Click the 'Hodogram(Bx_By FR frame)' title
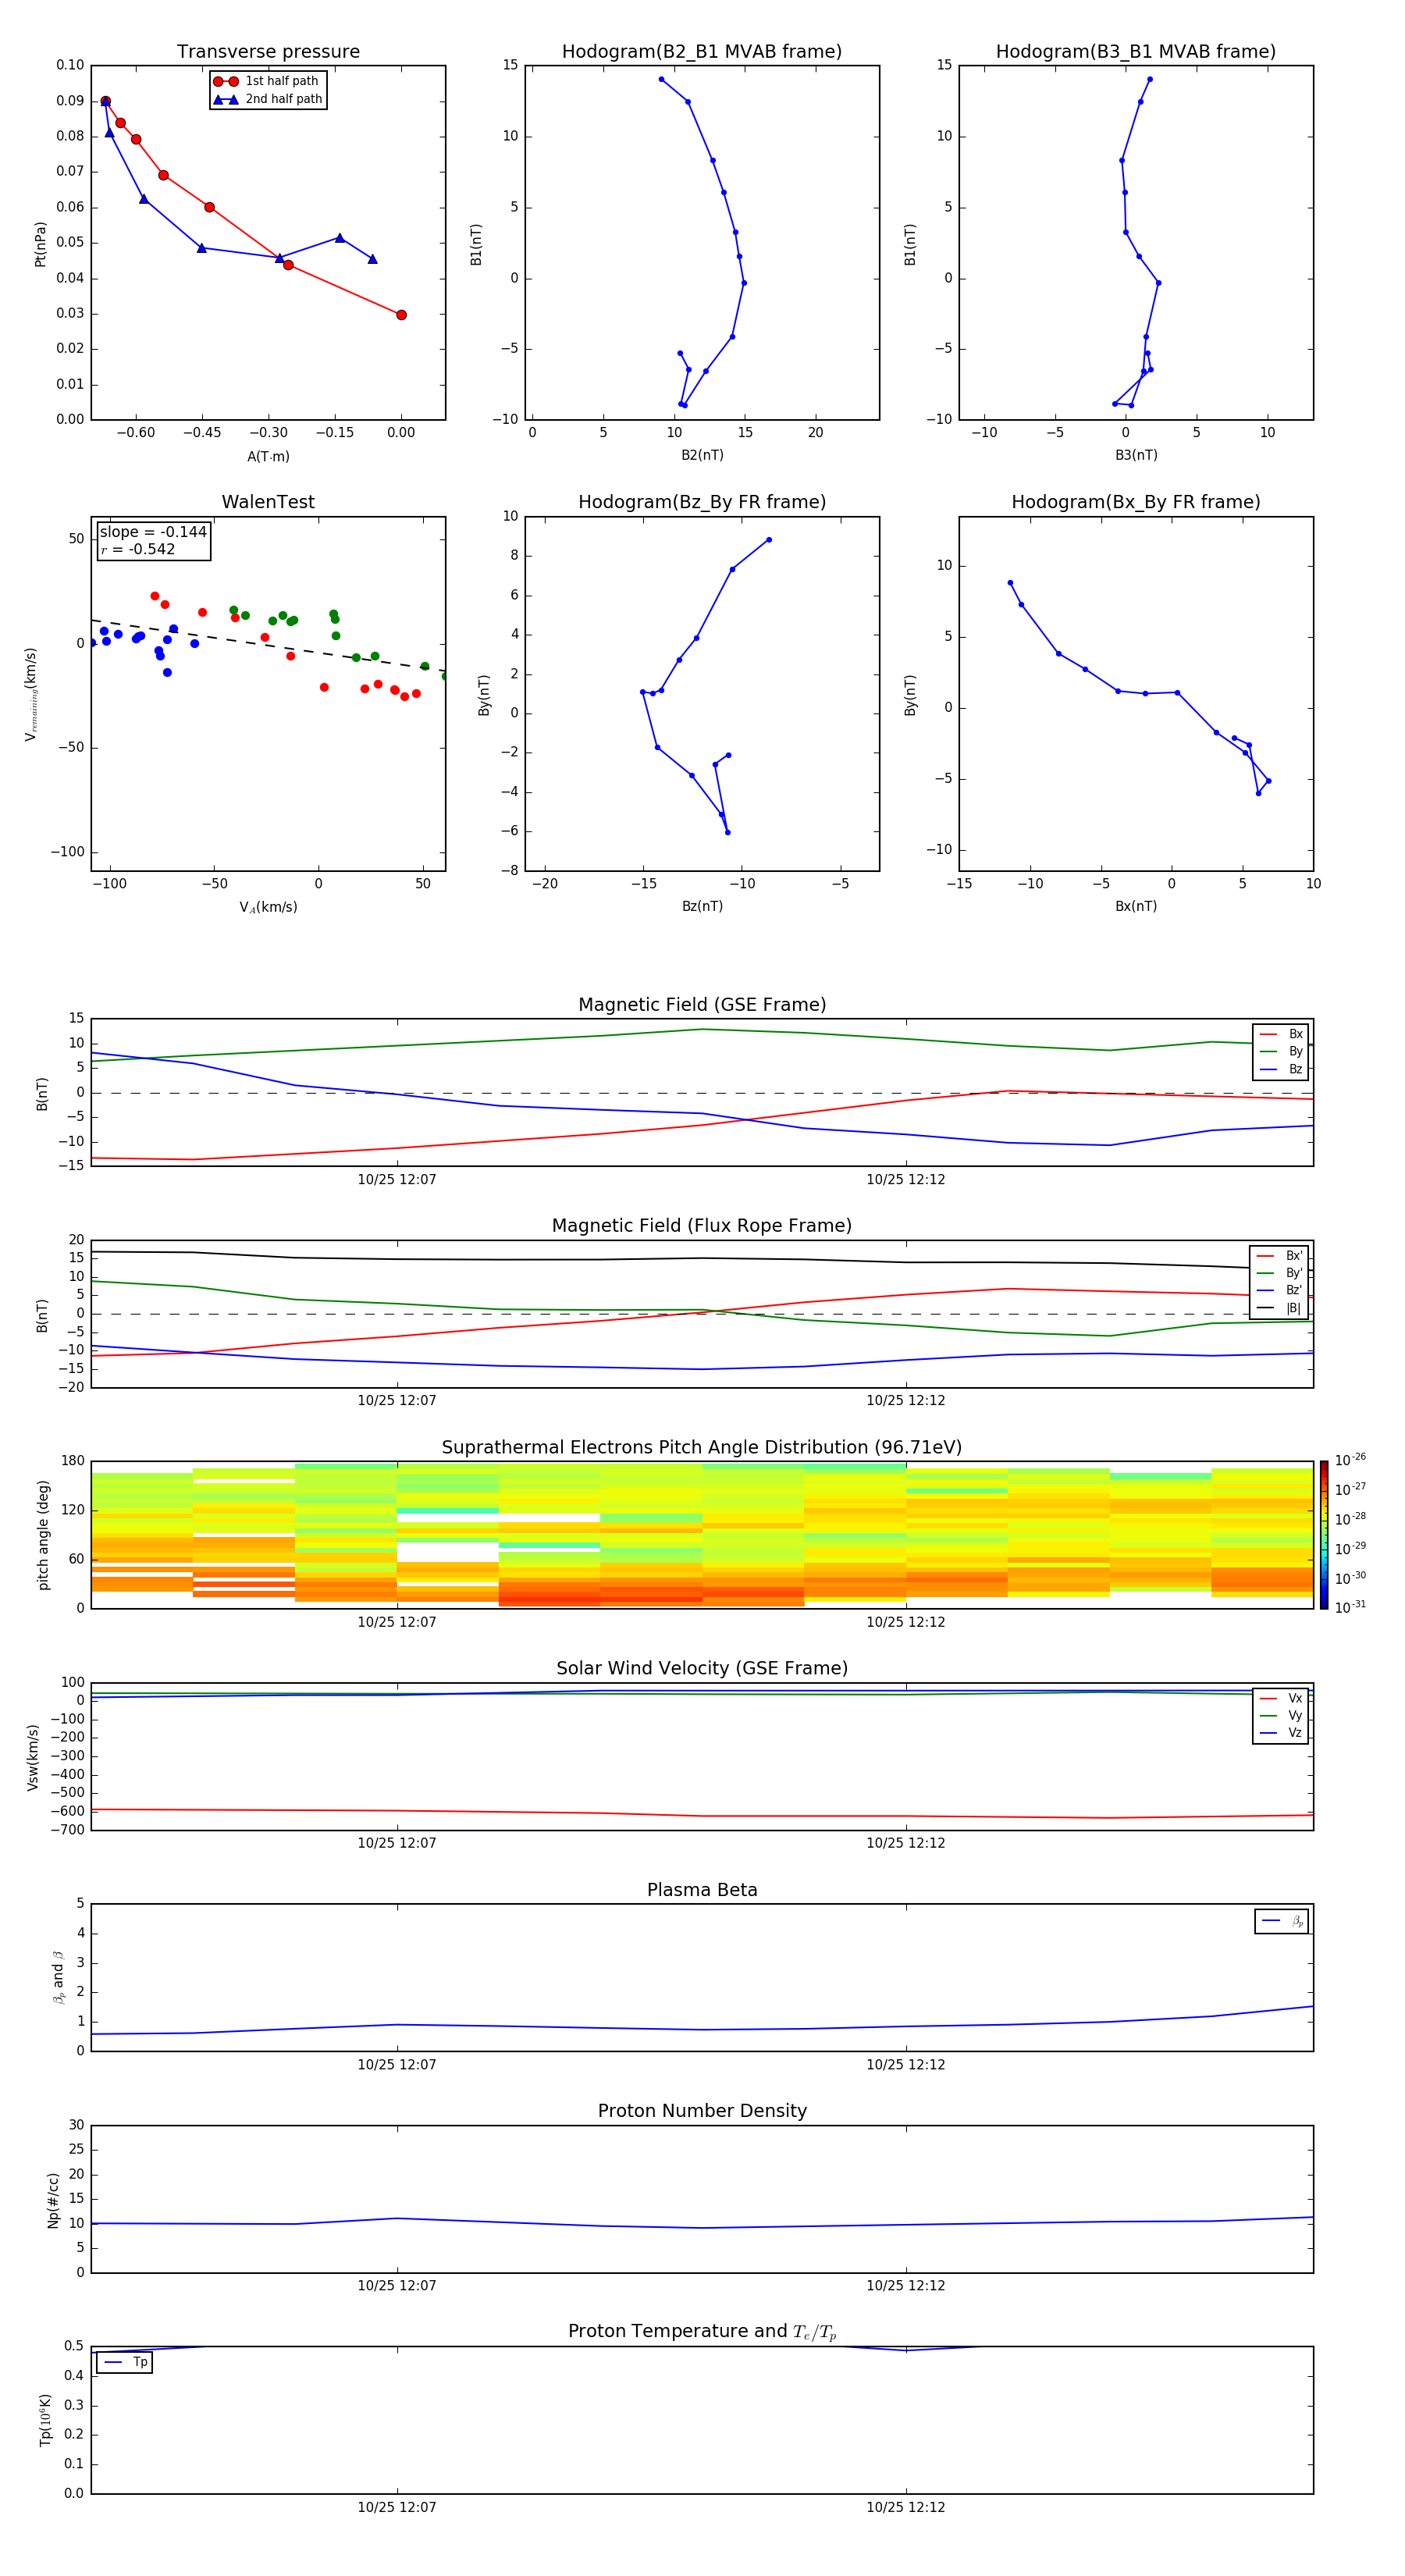This screenshot has width=1405, height=2576. (1136, 502)
